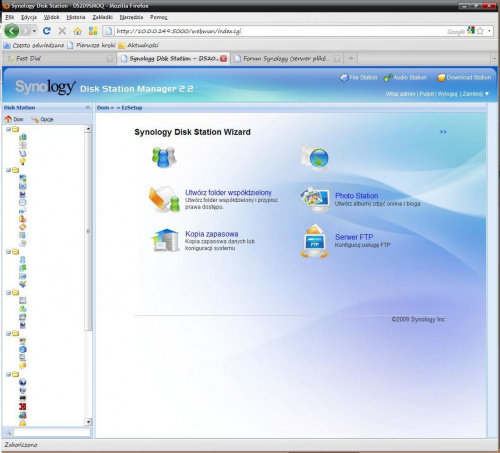Open Utwórz folder współdzielony link
Image resolution: width=500 pixels, height=453 pixels.
point(228,192)
